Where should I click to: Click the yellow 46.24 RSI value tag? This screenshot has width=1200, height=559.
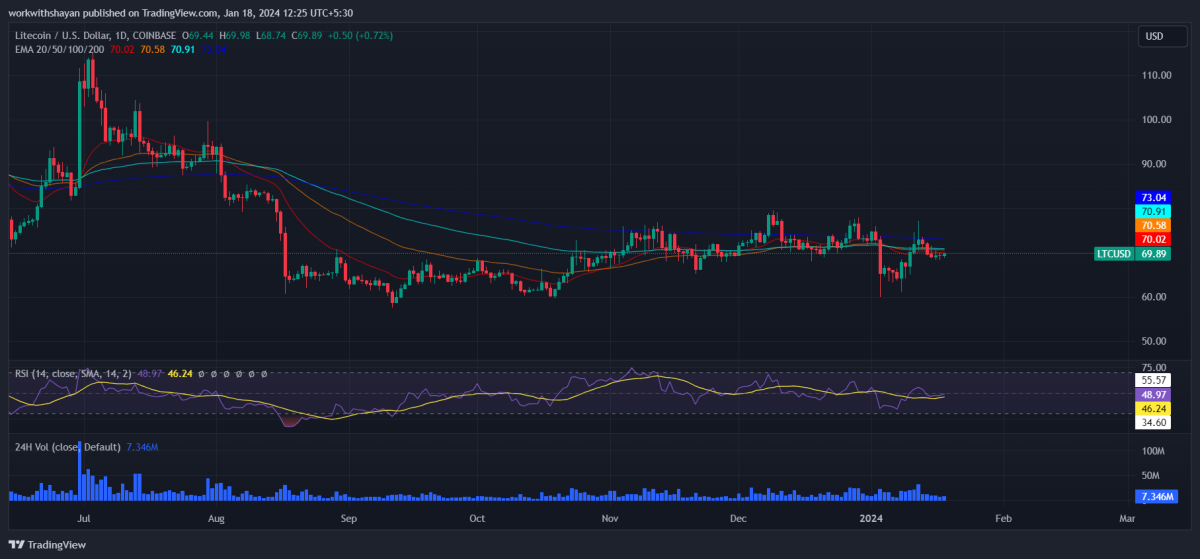point(1153,409)
